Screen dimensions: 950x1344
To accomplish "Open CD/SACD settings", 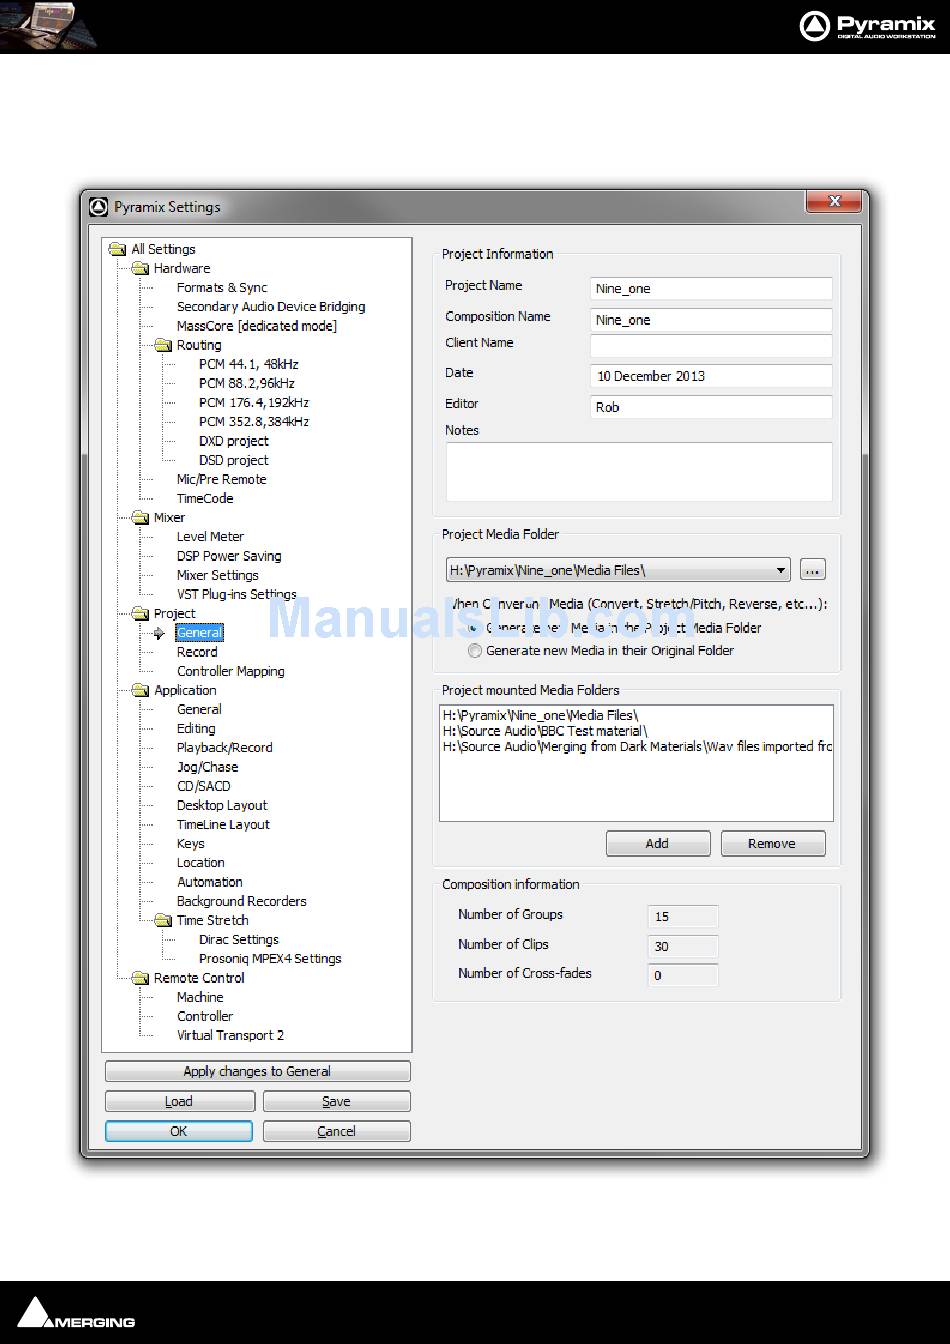I will [204, 786].
